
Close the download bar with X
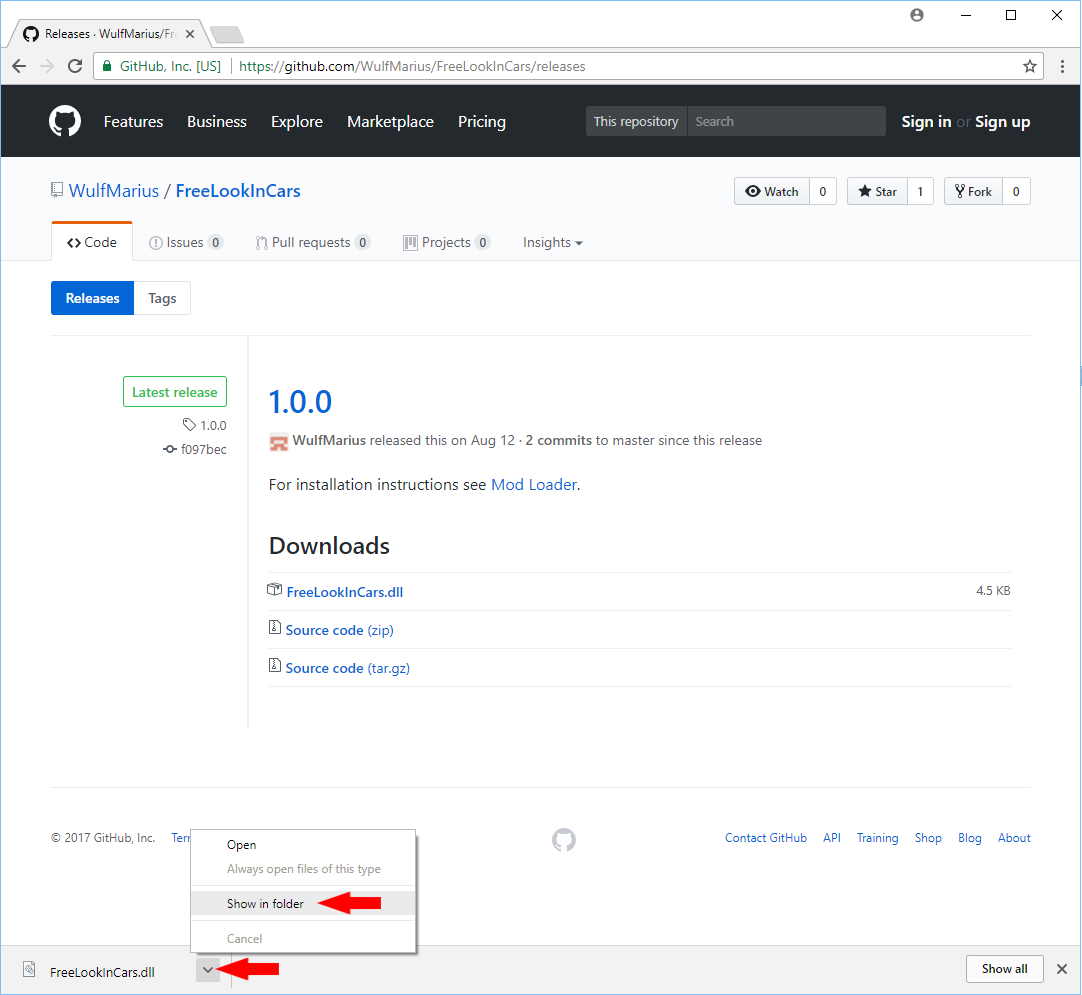point(1062,969)
